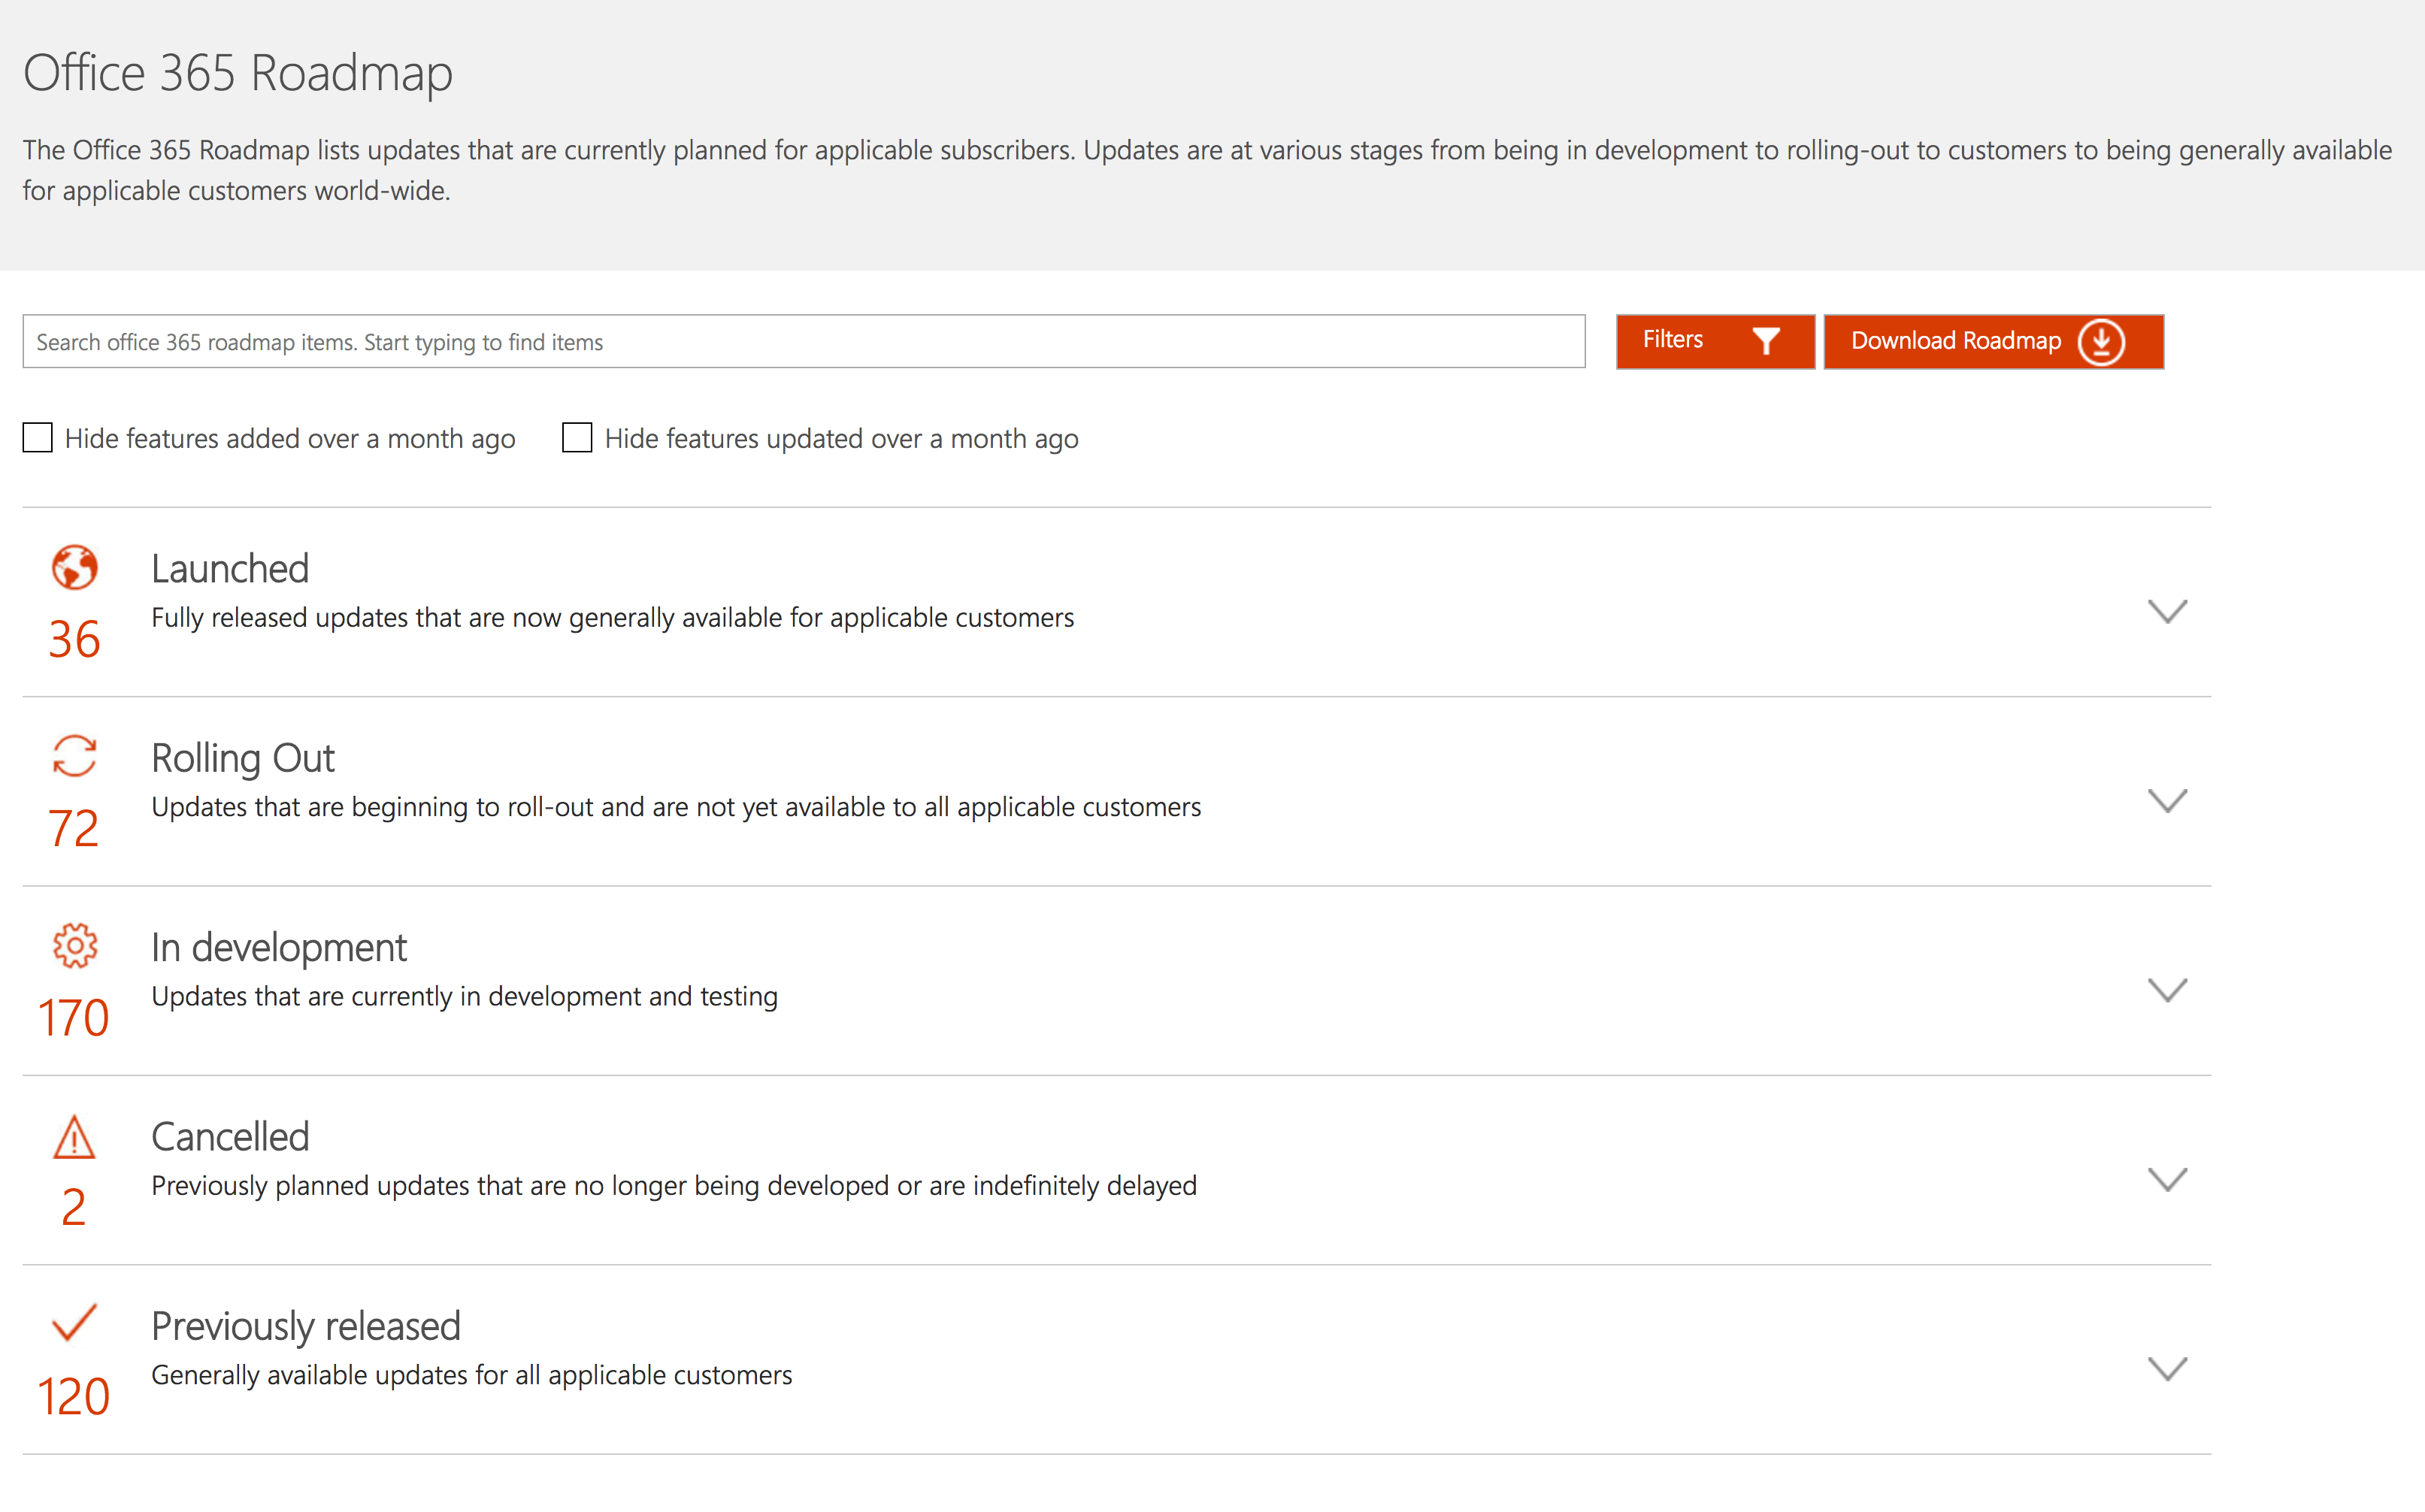The width and height of the screenshot is (2425, 1512).
Task: Click the Rolling Out refresh arrows icon
Action: pyautogui.click(x=75, y=756)
